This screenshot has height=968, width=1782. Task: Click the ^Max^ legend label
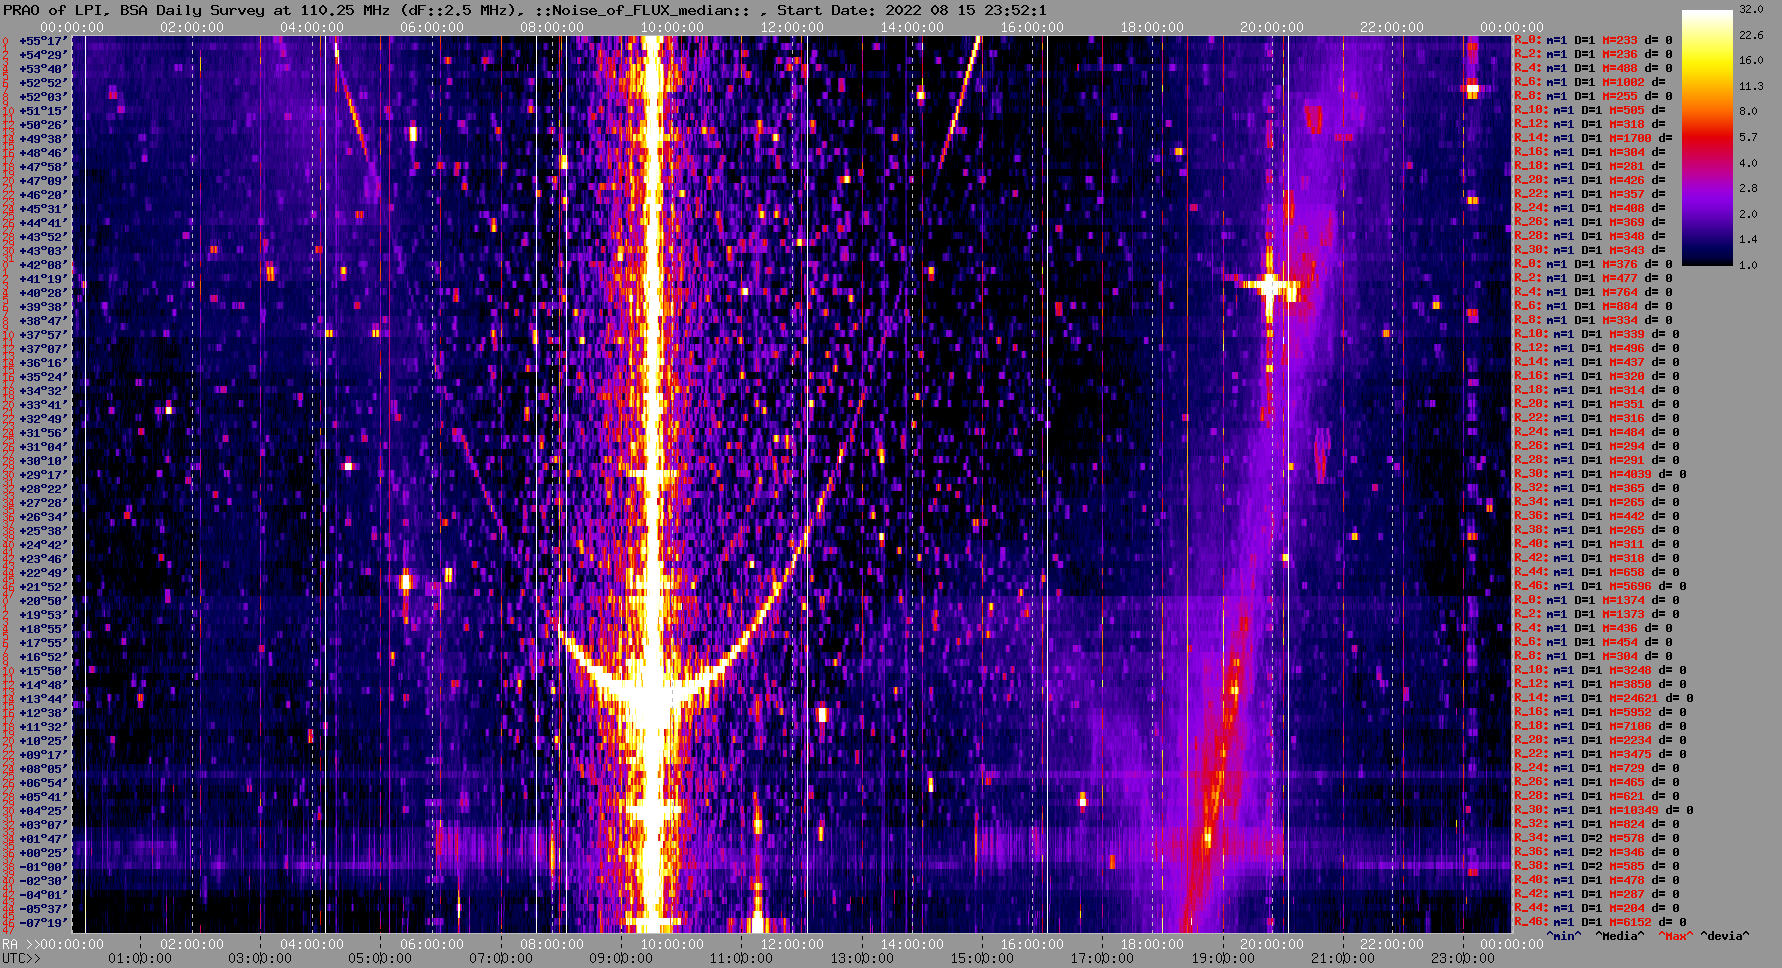click(x=1676, y=936)
